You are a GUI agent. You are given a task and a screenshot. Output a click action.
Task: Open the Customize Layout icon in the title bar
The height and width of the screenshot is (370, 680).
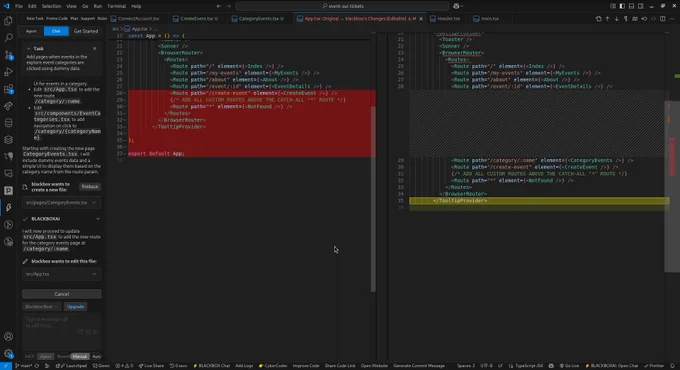point(613,6)
